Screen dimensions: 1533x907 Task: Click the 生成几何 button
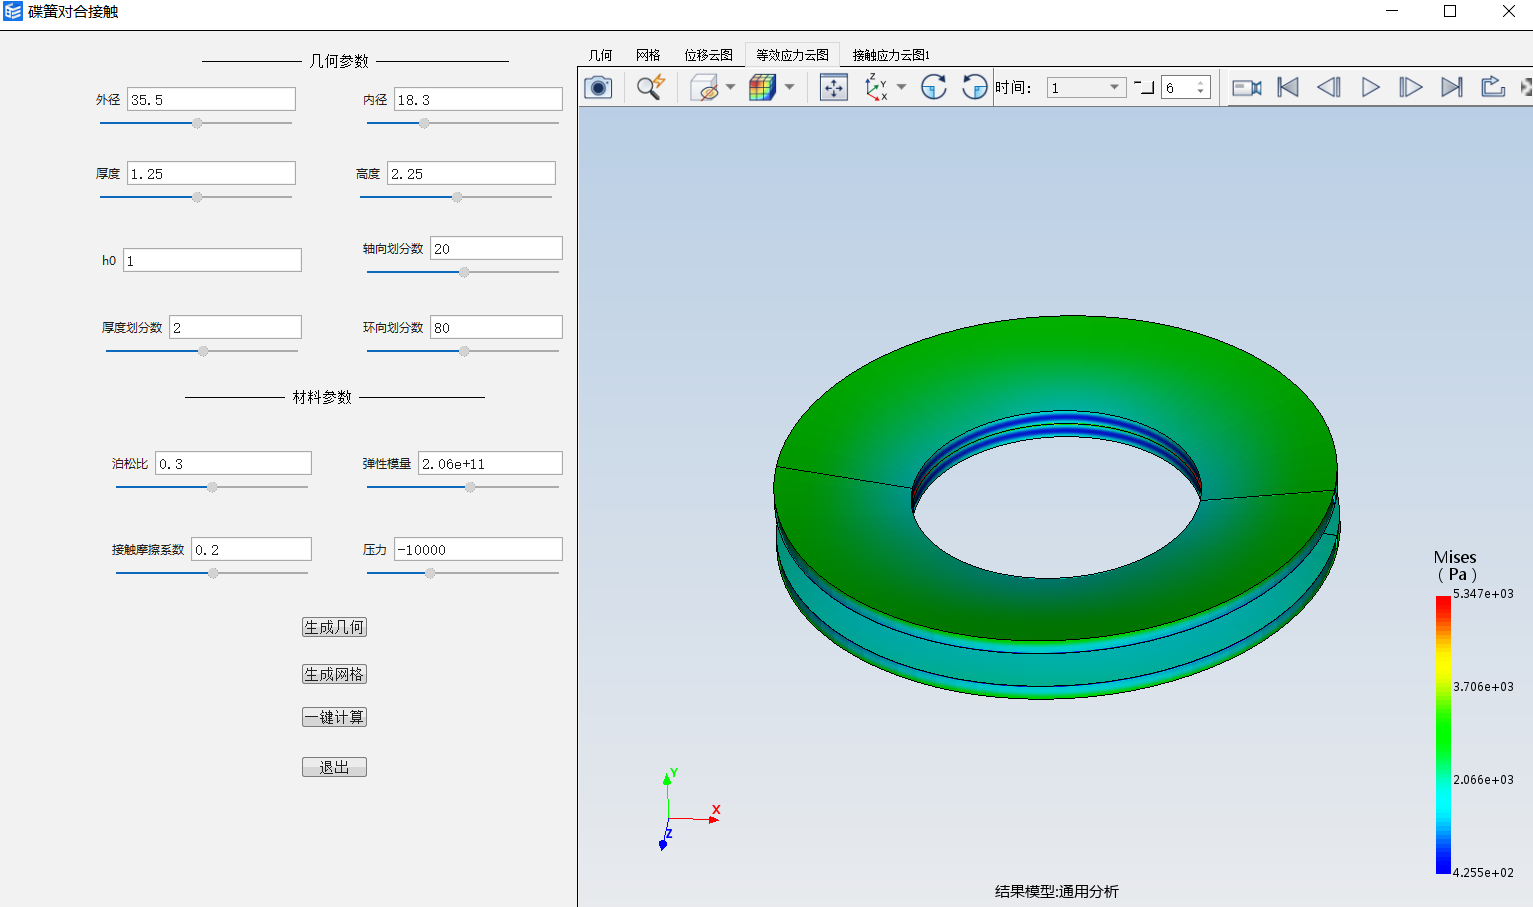point(334,627)
